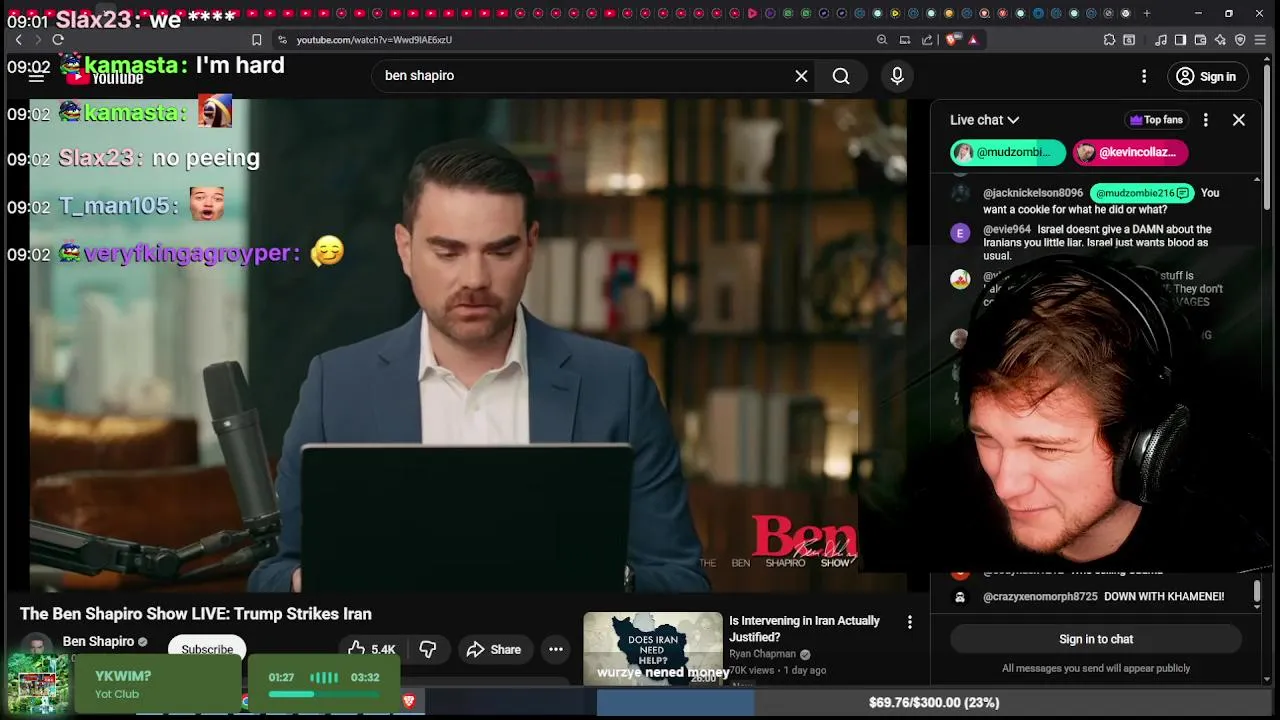Open recommended Does Iran Need Help thumbnail
This screenshot has height=720, width=1280.
[x=653, y=648]
